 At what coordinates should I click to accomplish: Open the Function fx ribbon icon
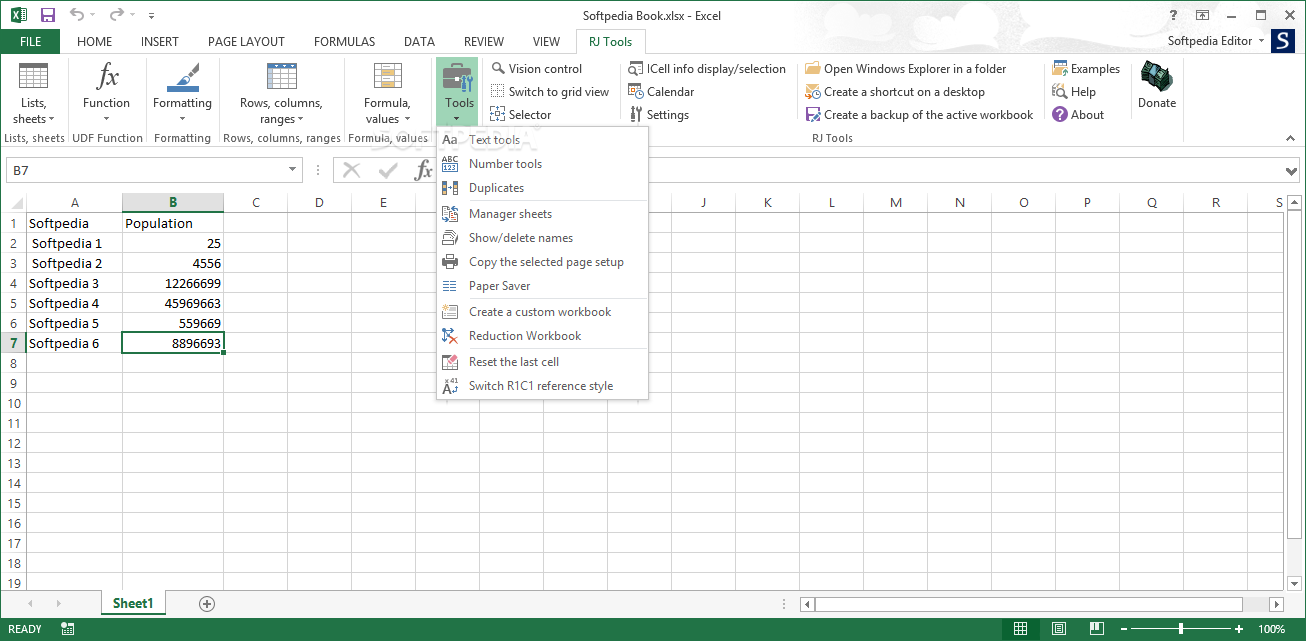coord(107,77)
